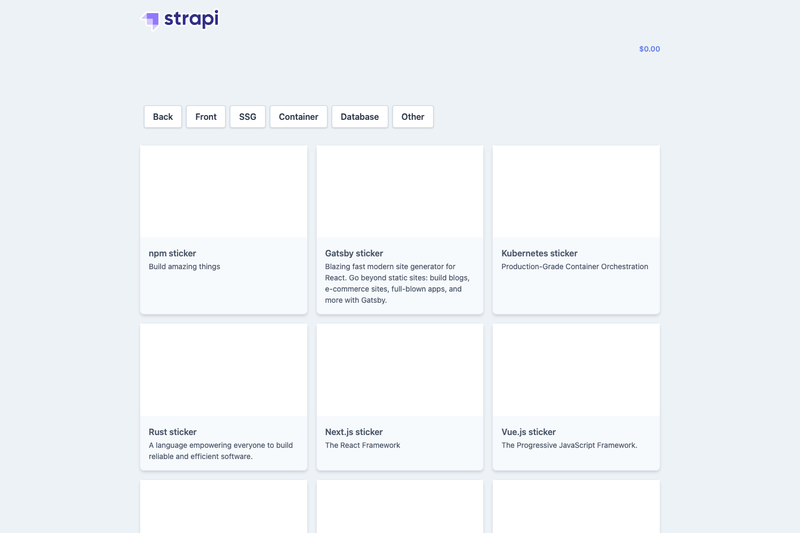Click the 'Build amazing things' description
Screen dimensions: 800x533
click(x=184, y=267)
